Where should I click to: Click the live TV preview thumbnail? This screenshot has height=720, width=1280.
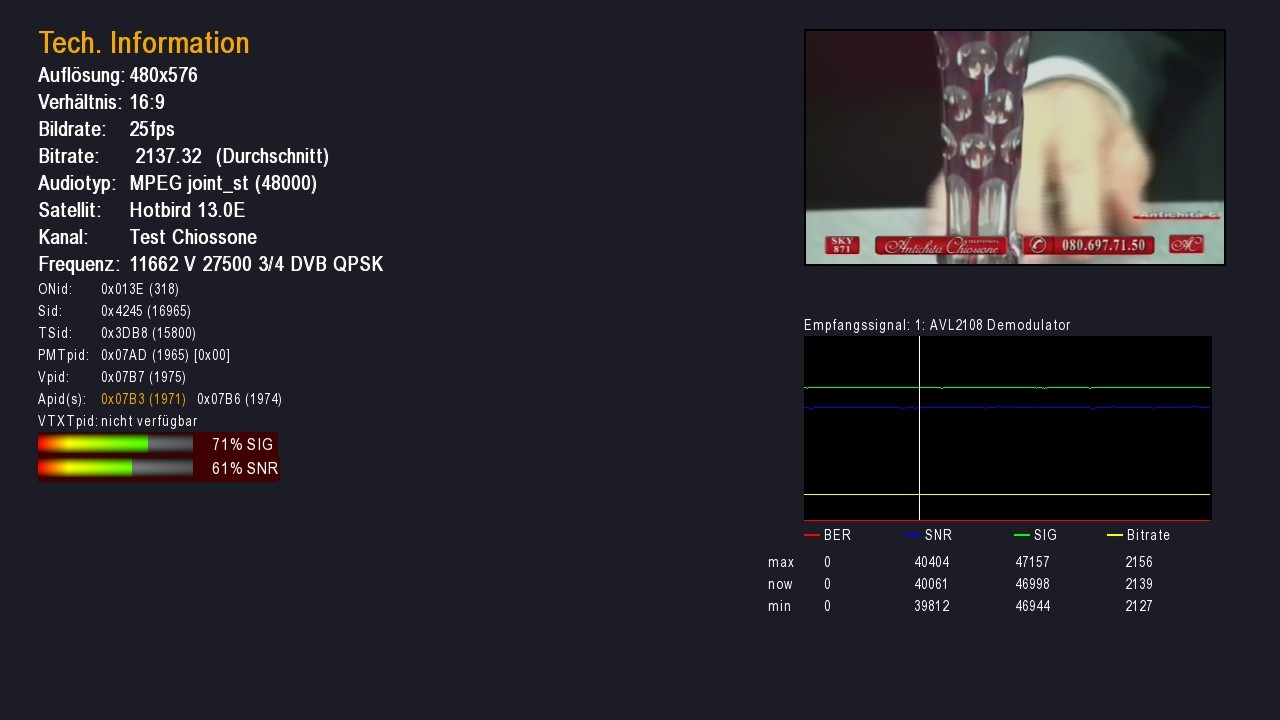(1015, 147)
